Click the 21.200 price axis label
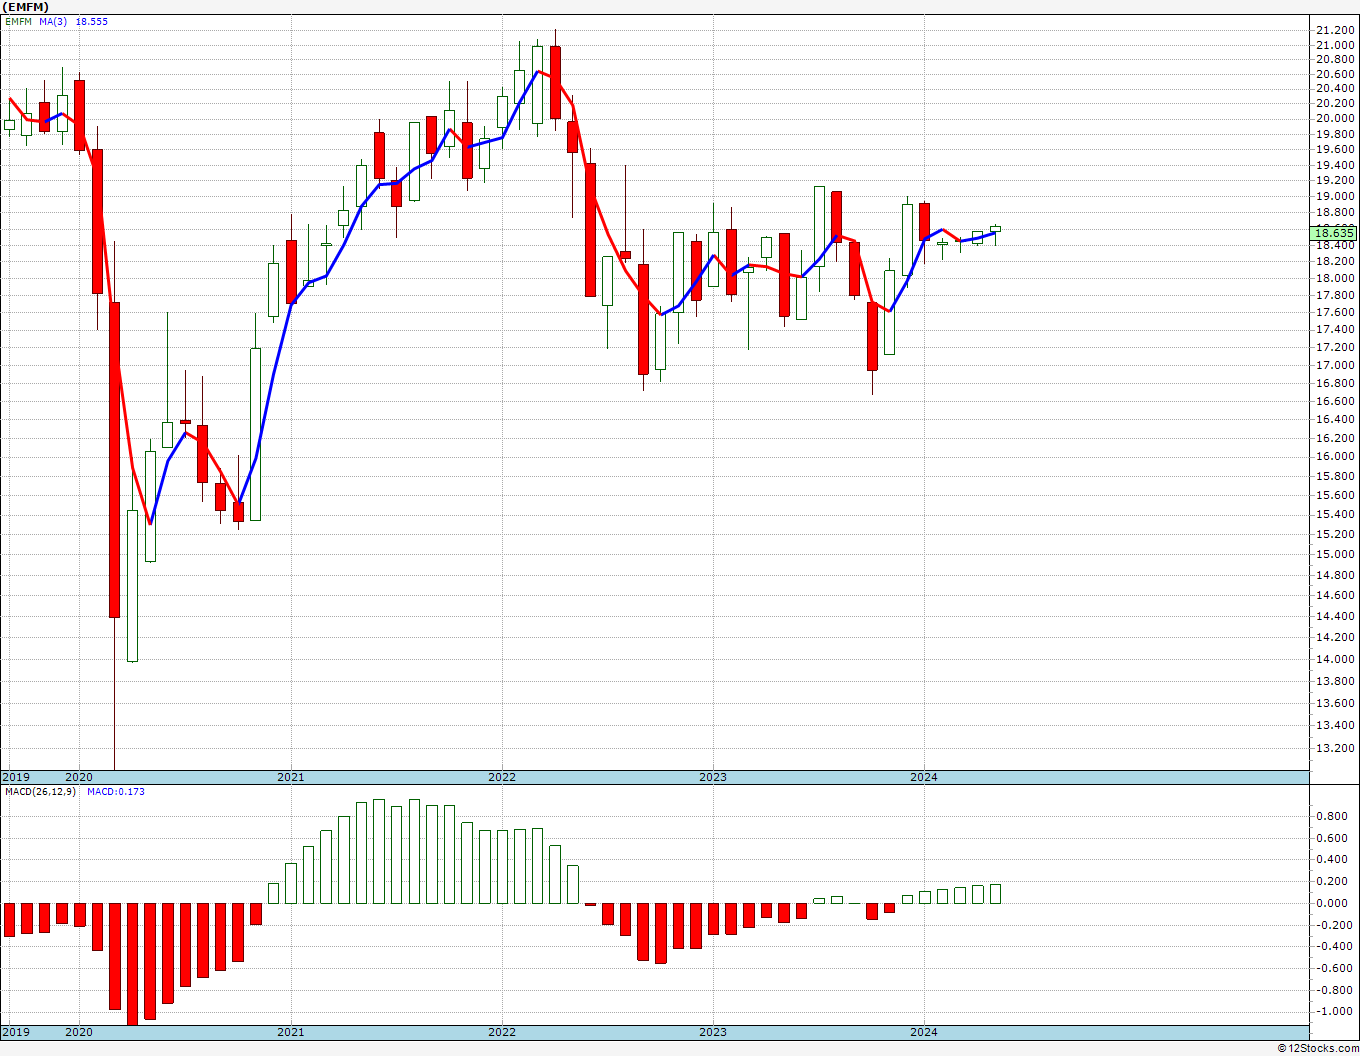This screenshot has width=1360, height=1056. click(x=1336, y=30)
